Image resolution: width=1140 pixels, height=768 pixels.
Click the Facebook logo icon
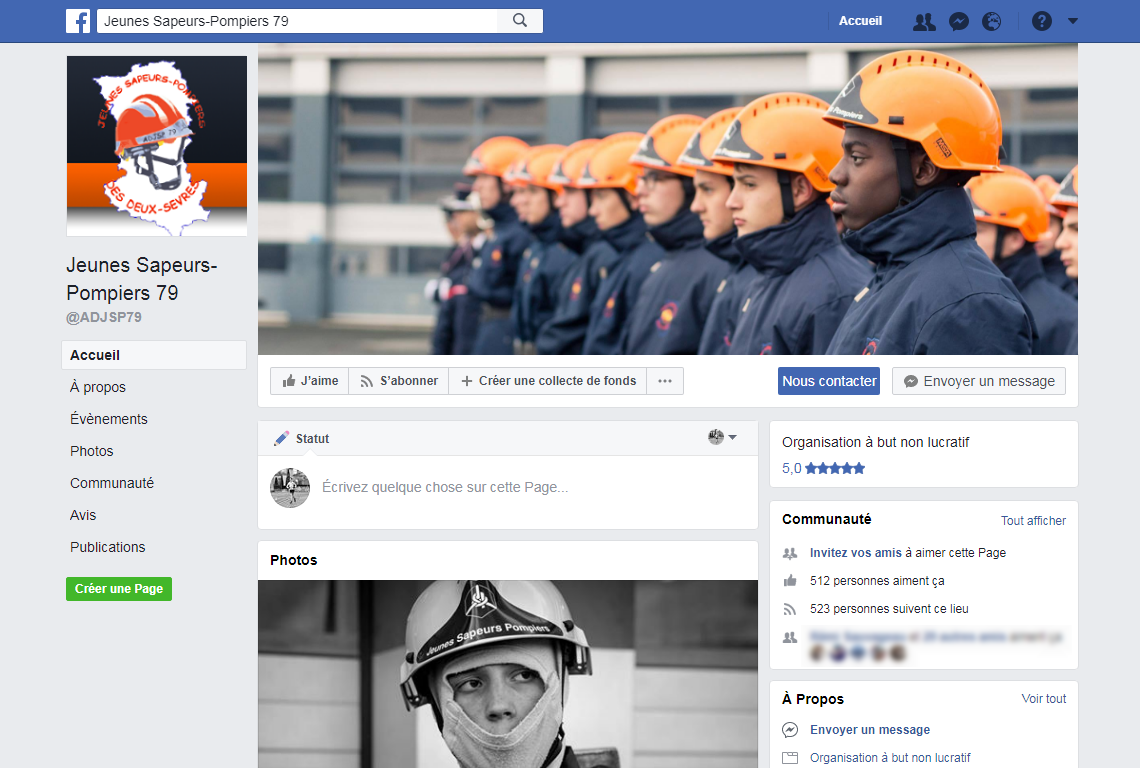tap(78, 21)
